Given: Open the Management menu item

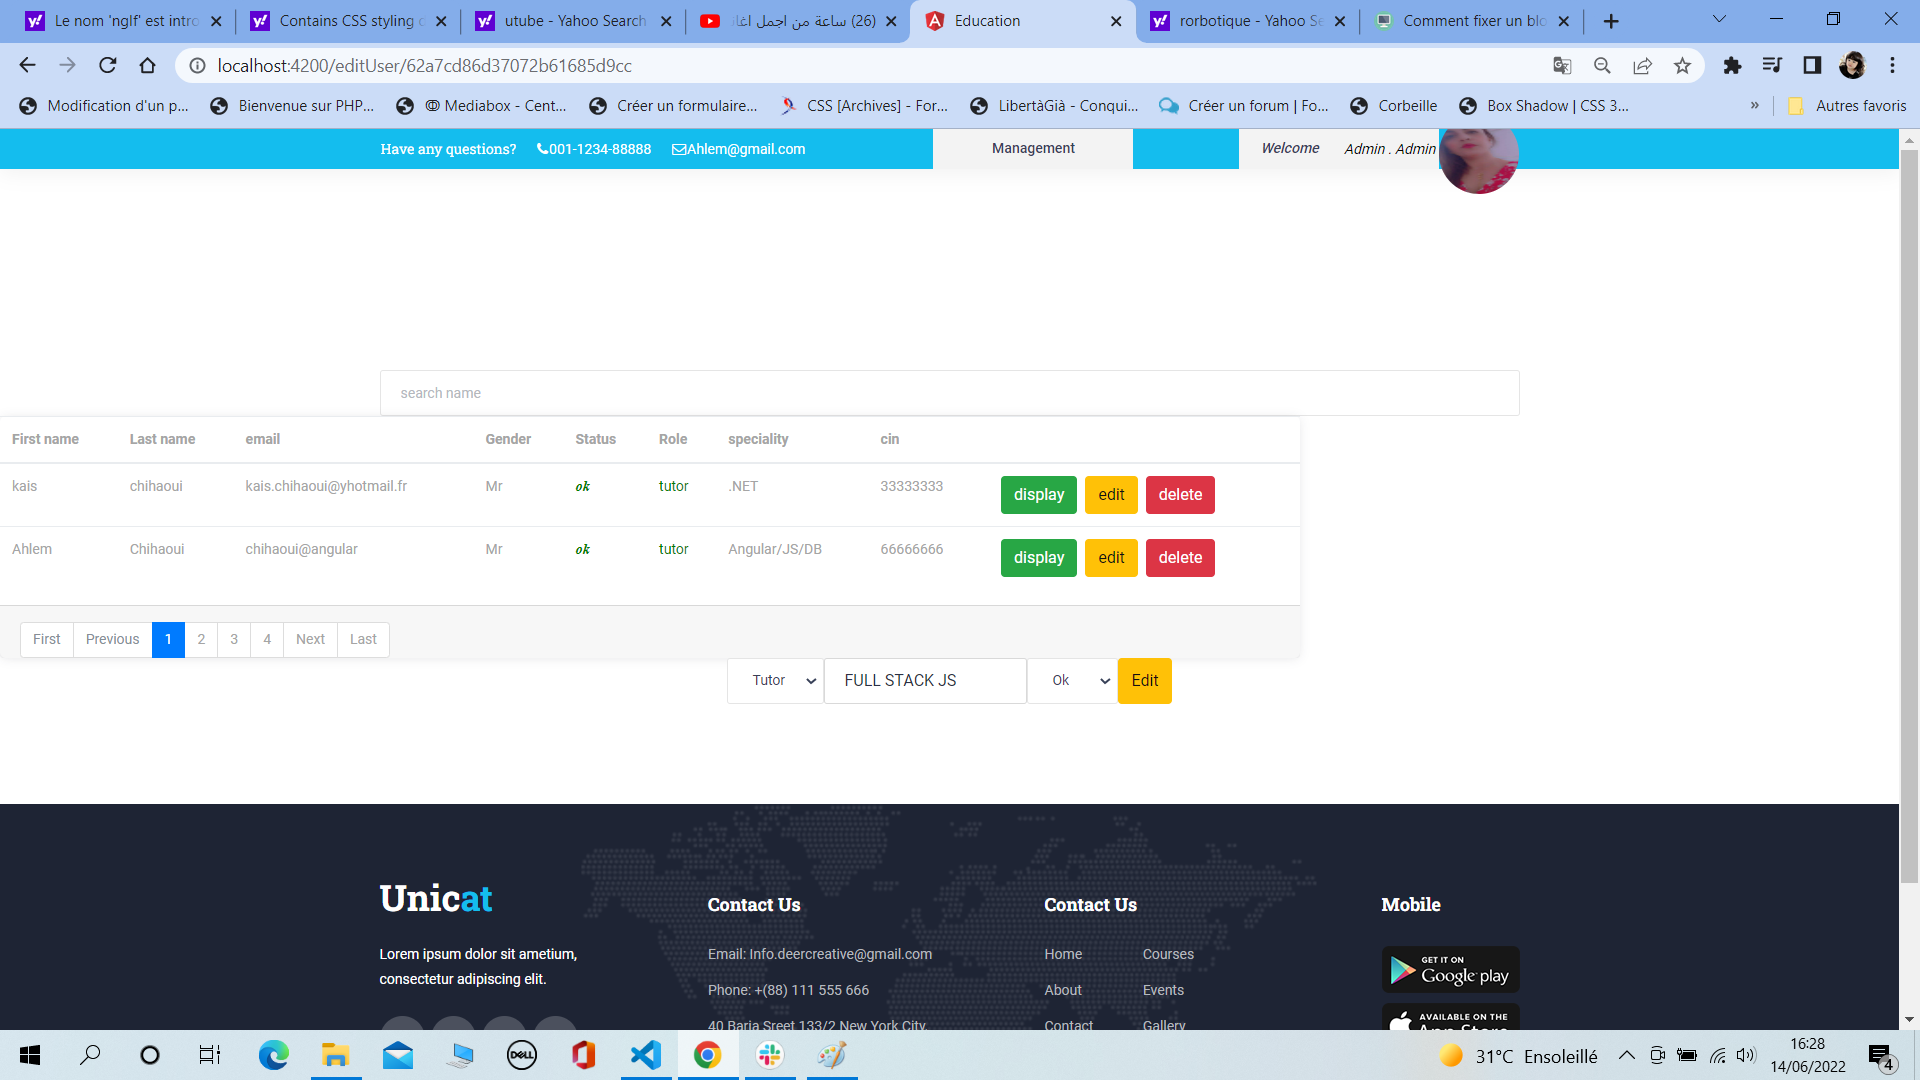Looking at the screenshot, I should click(x=1033, y=148).
